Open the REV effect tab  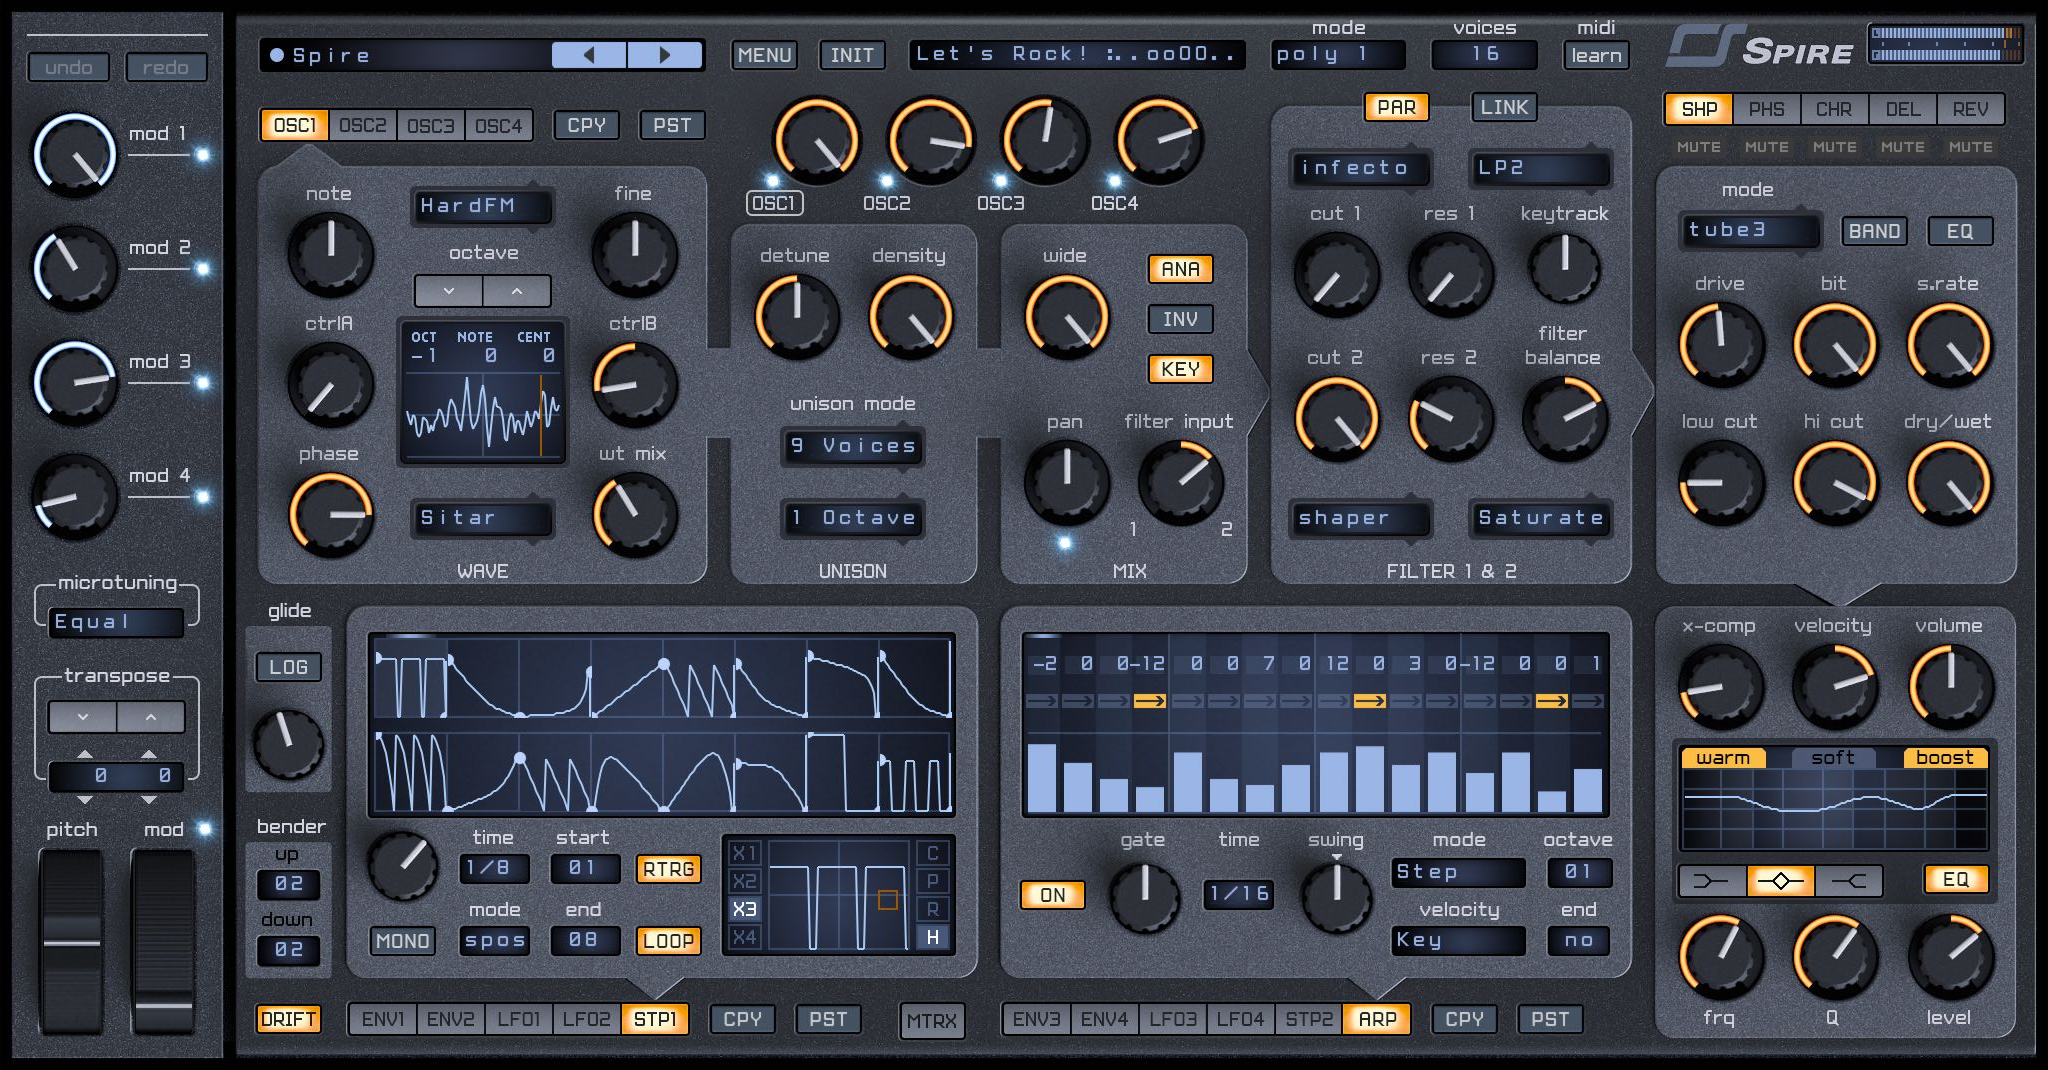click(x=1970, y=109)
